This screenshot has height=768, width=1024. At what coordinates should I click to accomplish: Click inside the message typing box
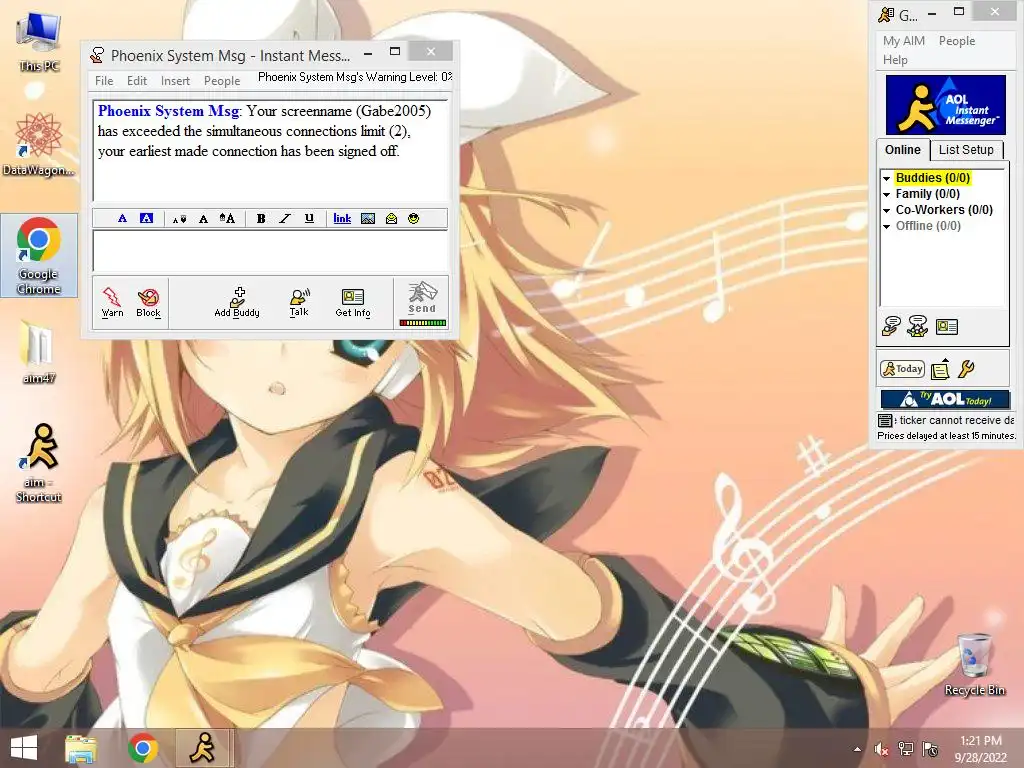[270, 251]
